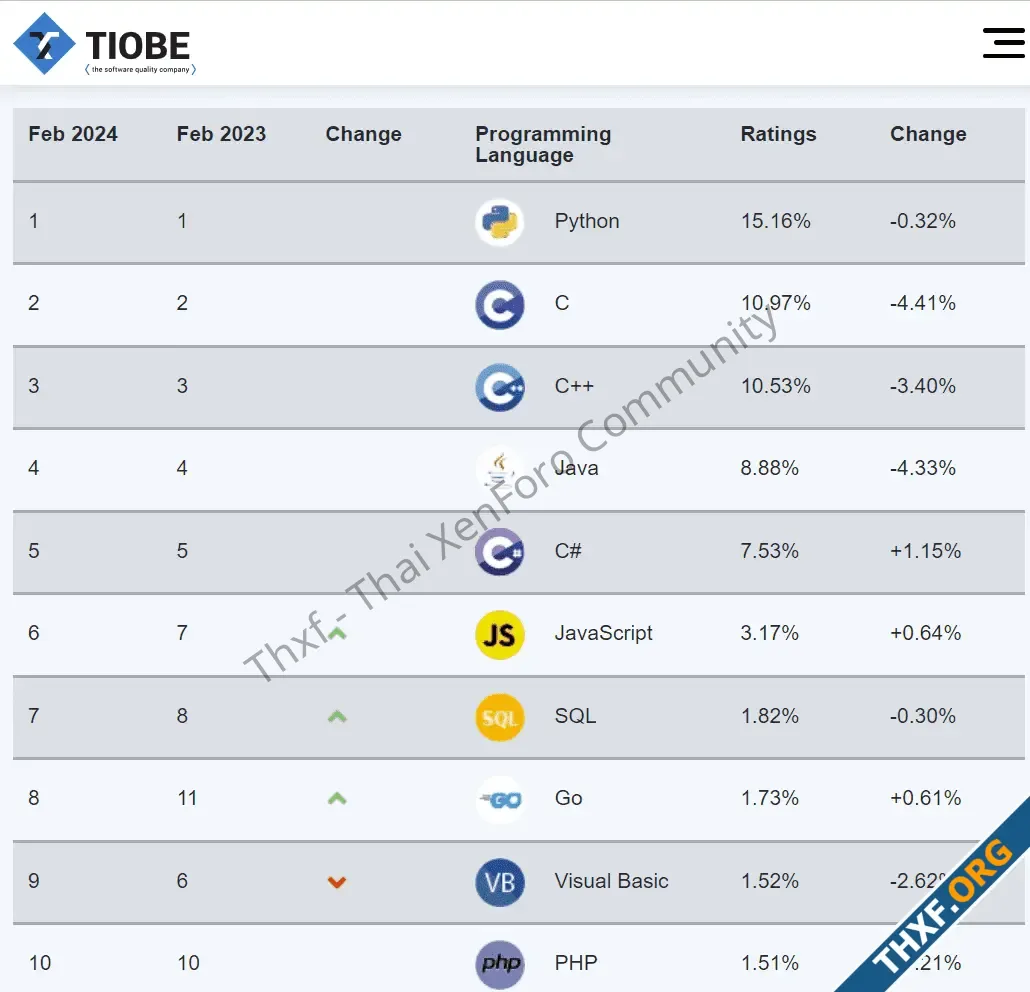Click the purple PHP logo icon
1030x992 pixels.
point(499,964)
